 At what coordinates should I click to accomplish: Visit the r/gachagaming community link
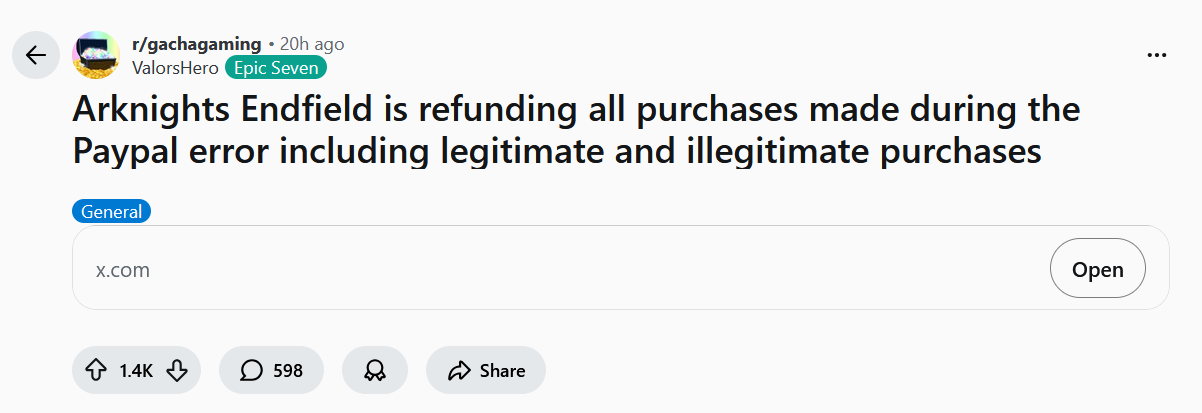(196, 44)
